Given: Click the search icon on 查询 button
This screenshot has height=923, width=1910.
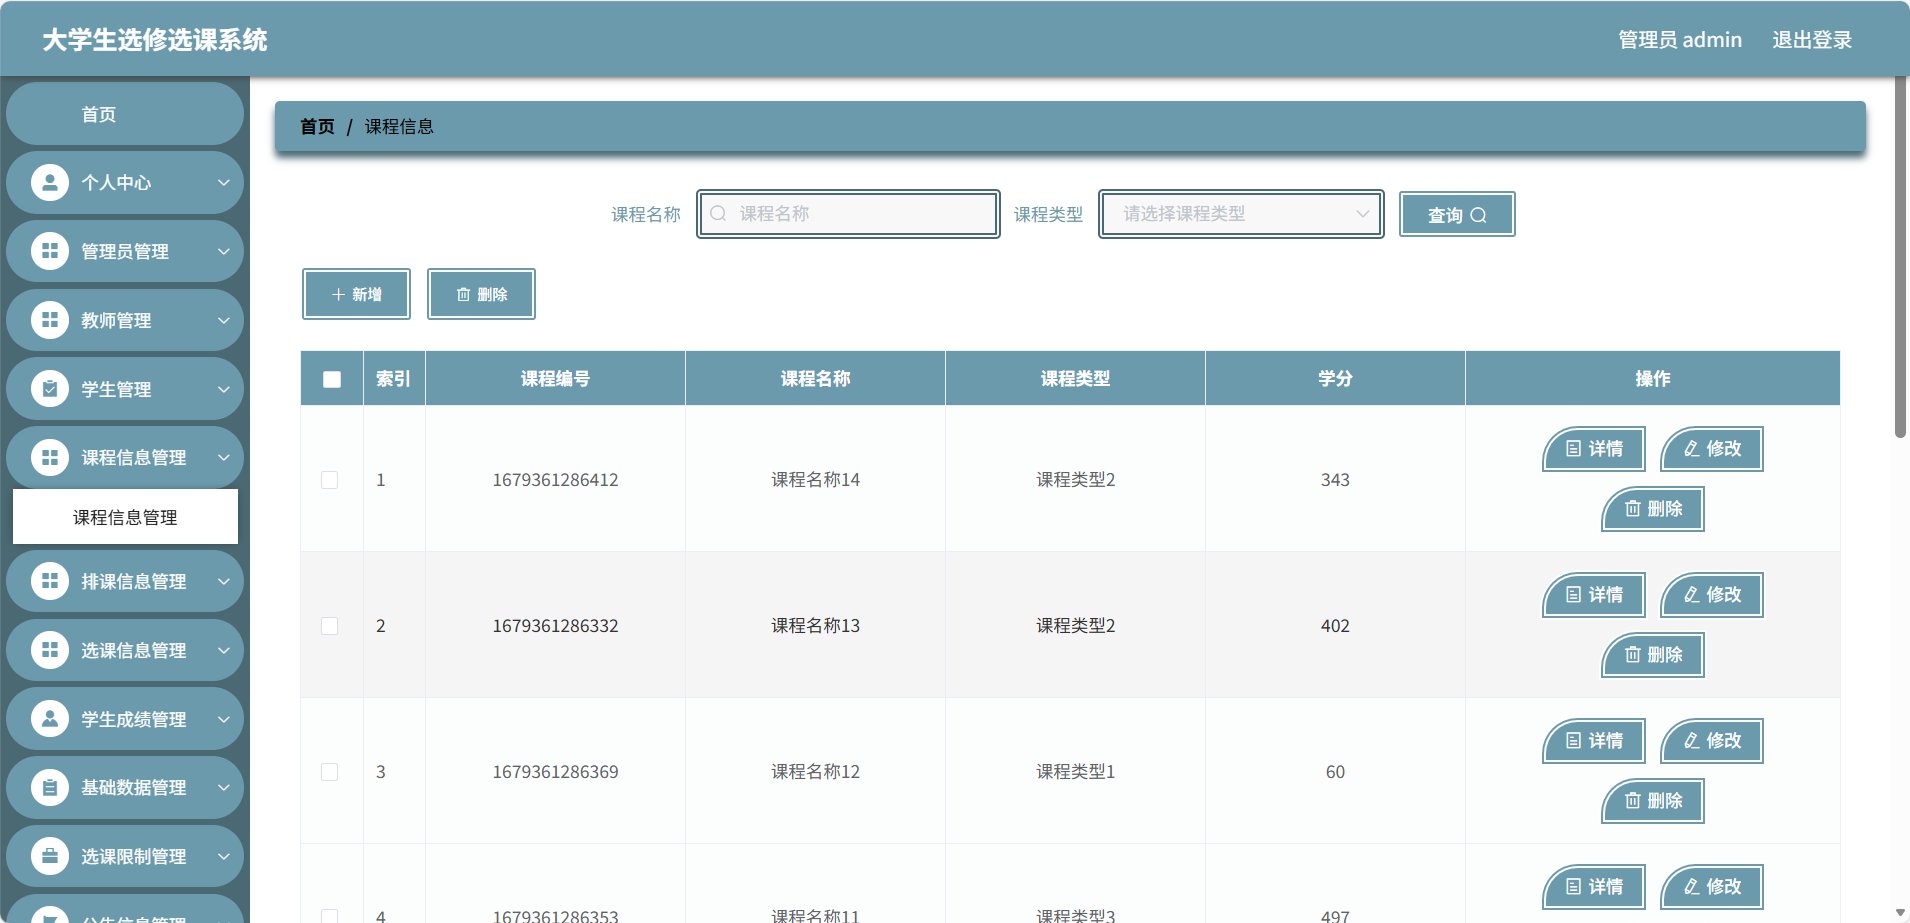Looking at the screenshot, I should click(x=1478, y=215).
